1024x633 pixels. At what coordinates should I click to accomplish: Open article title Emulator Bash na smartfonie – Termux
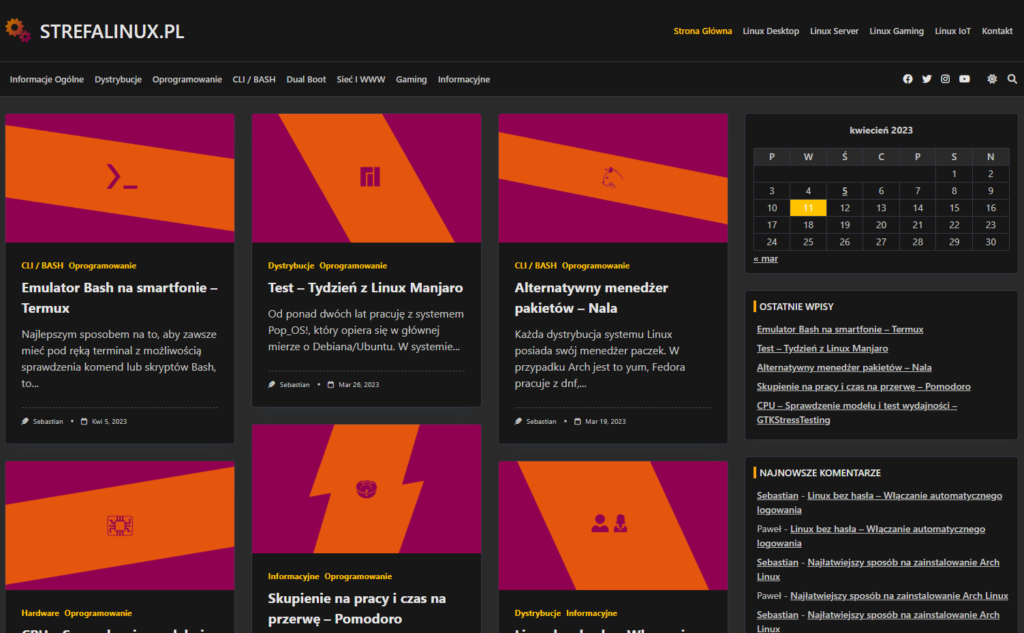(x=120, y=297)
